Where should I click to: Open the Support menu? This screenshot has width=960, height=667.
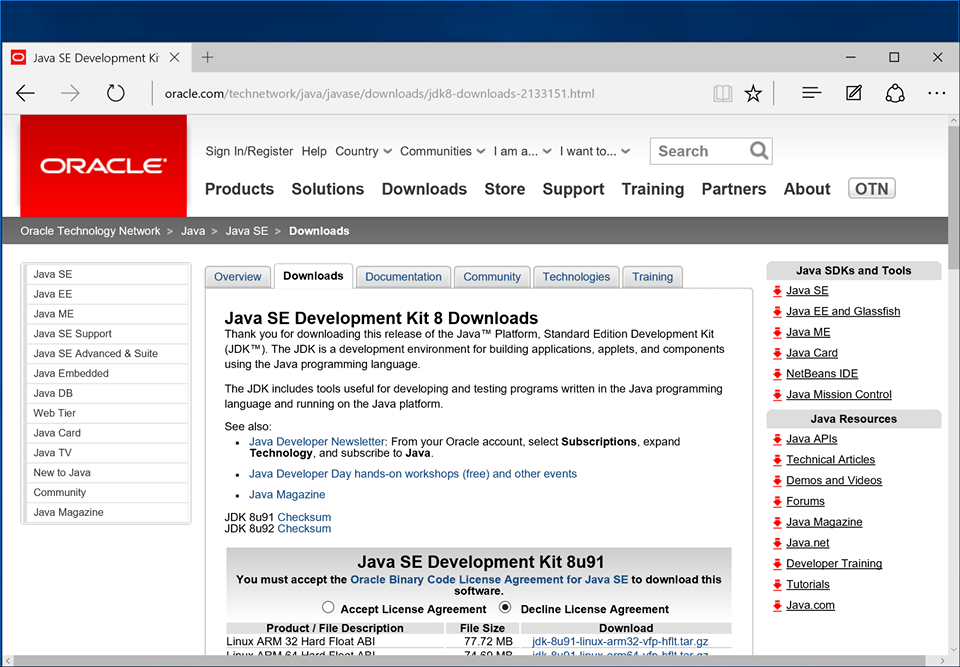tap(573, 189)
